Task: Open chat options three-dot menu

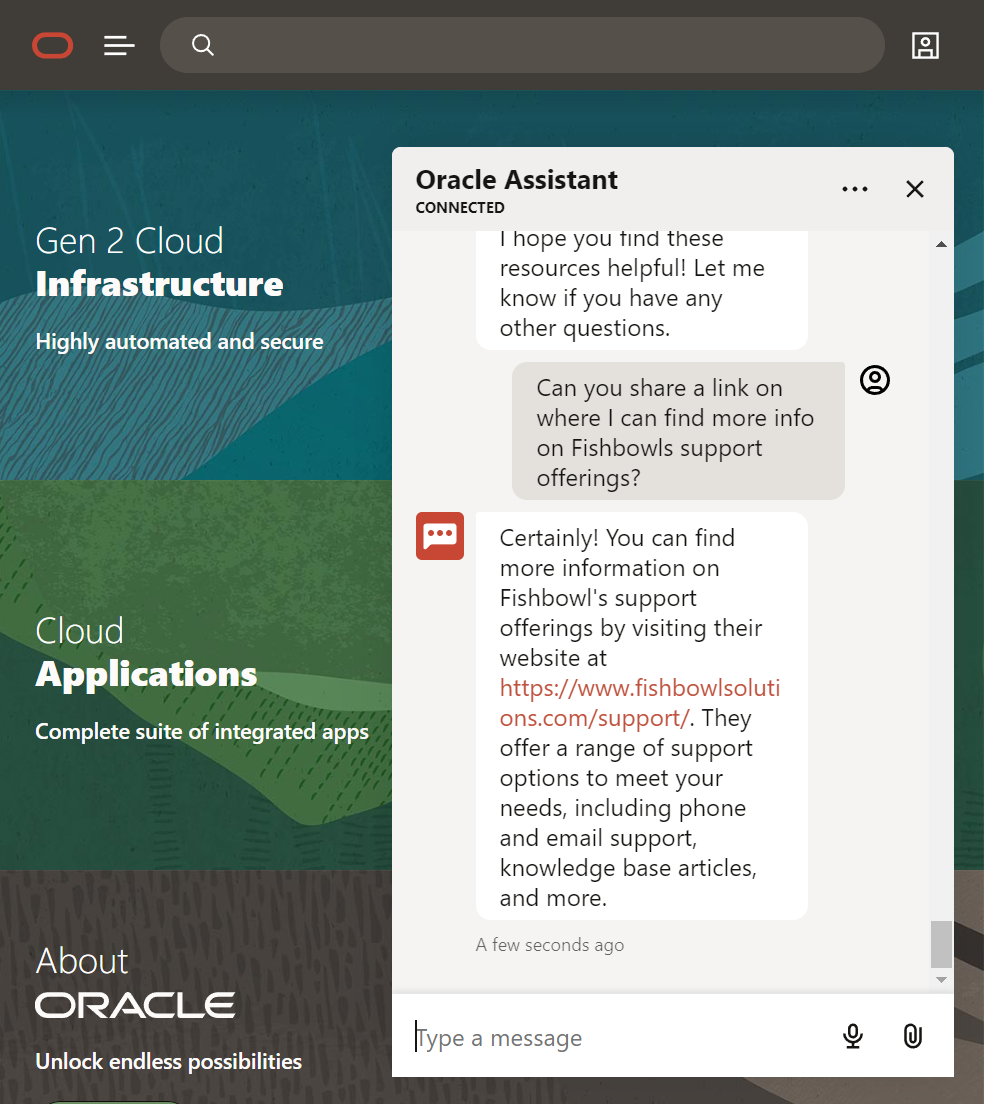Action: (x=854, y=189)
